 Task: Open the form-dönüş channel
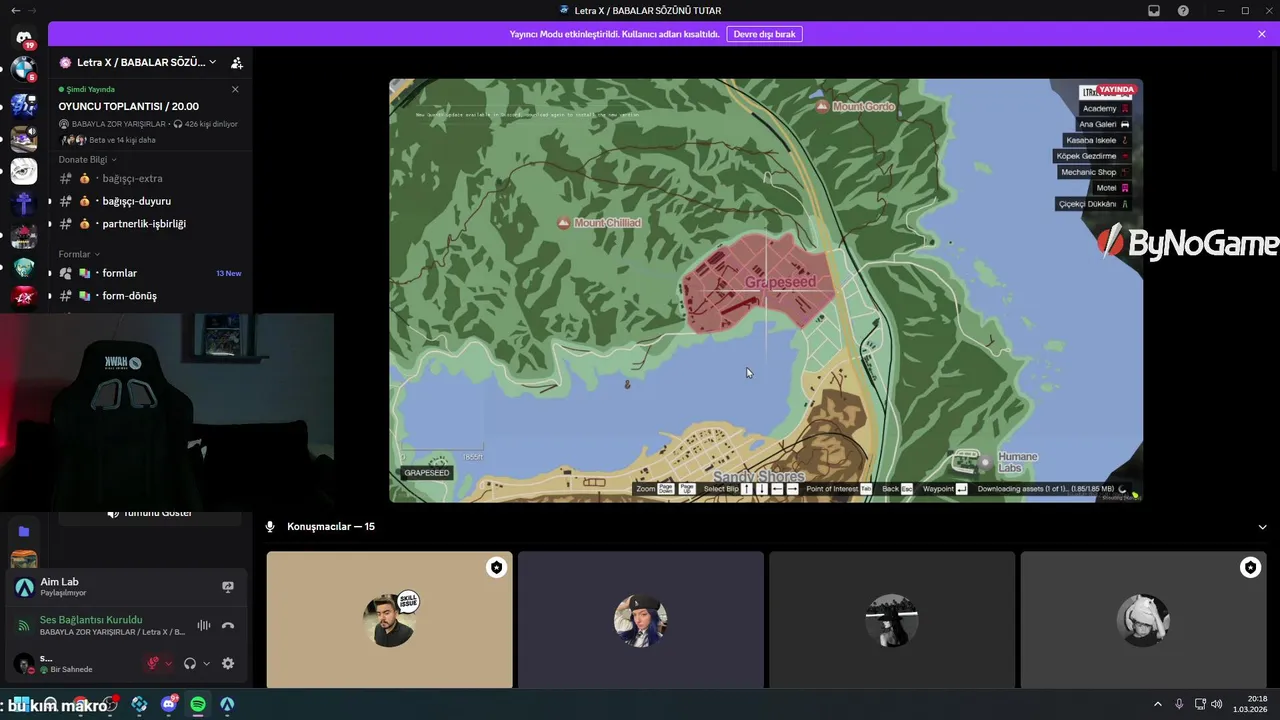pyautogui.click(x=152, y=296)
